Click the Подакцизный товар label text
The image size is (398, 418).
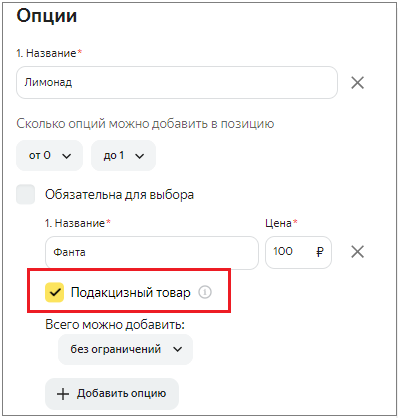131,292
